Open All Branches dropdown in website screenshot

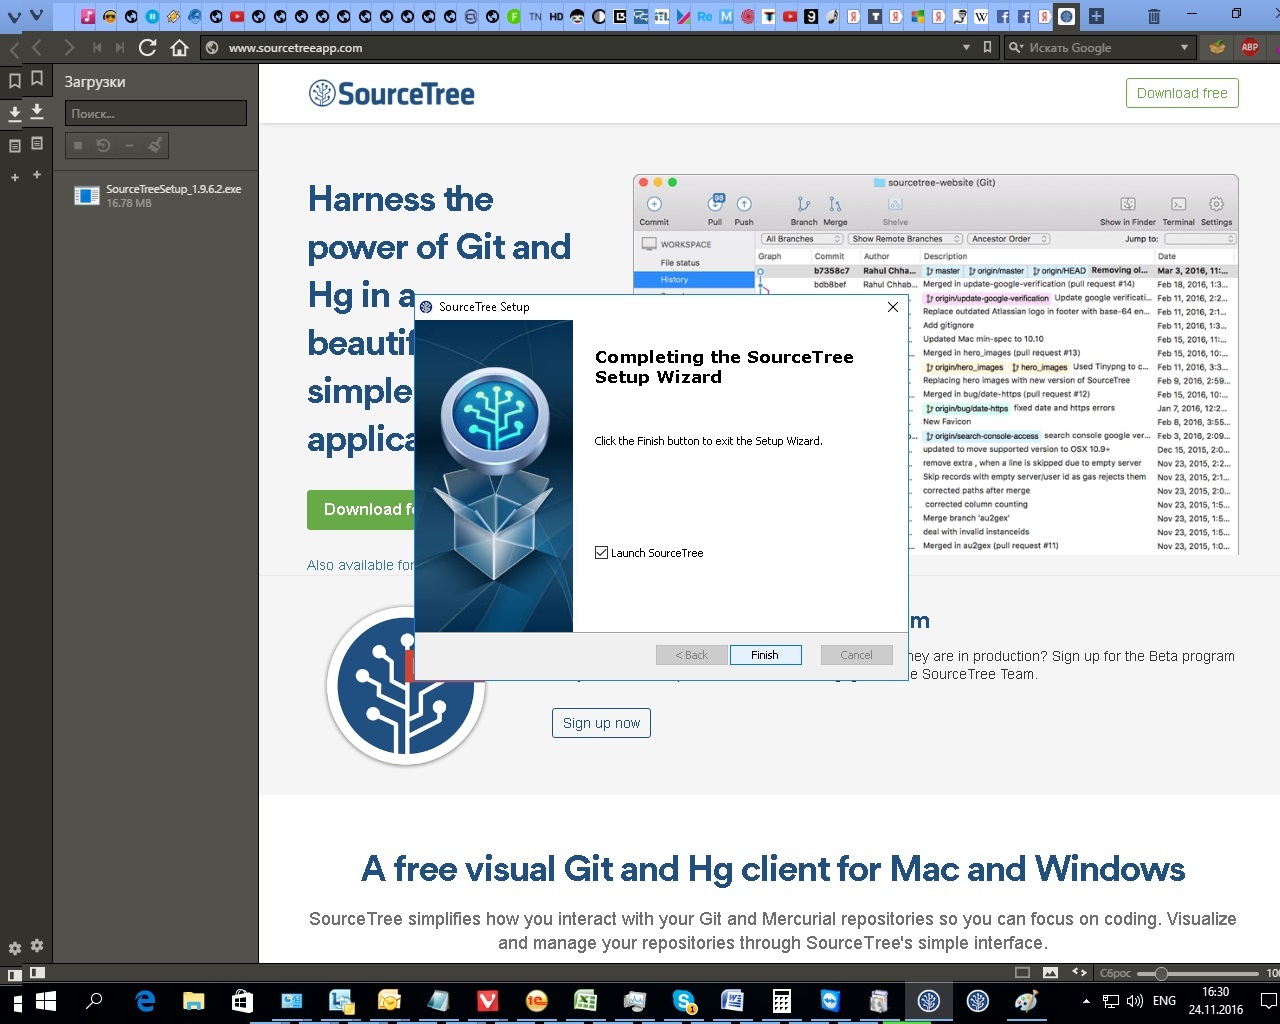tap(802, 239)
